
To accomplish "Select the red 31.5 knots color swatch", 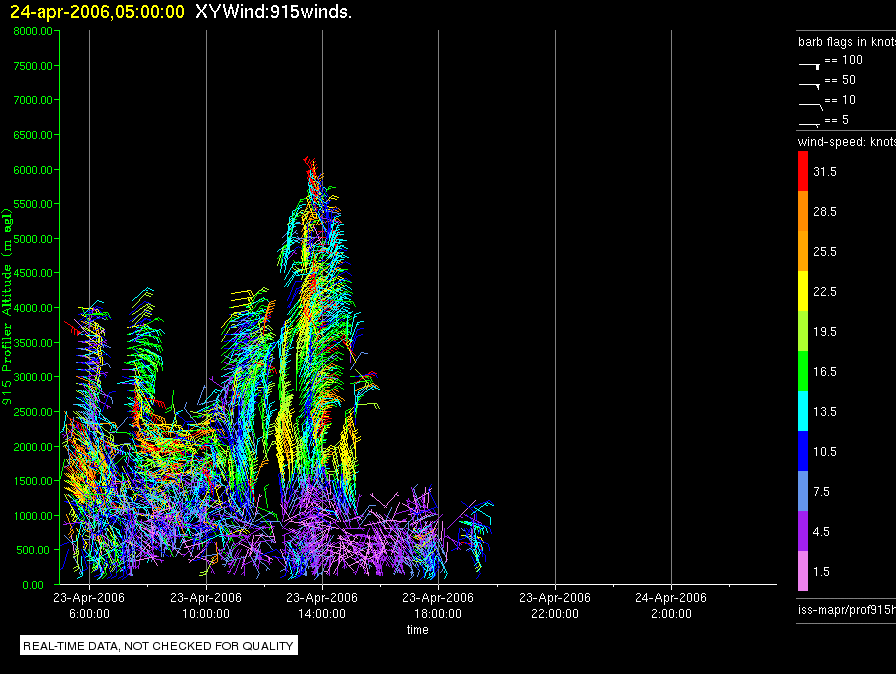I will pyautogui.click(x=802, y=172).
